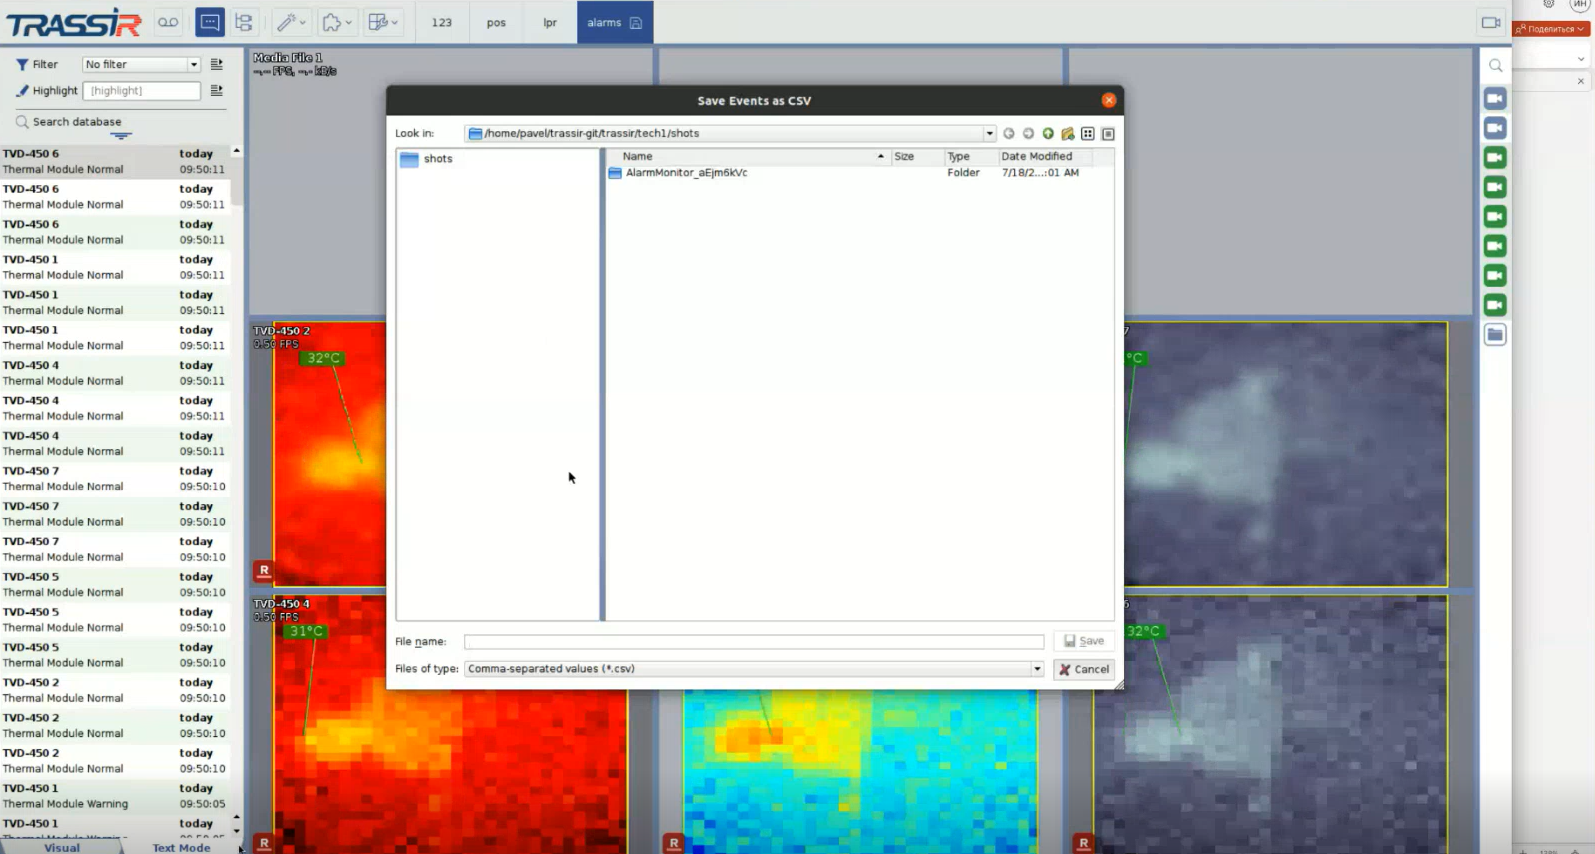The image size is (1595, 854).
Task: Switch to detail view in save dialog
Action: tap(1108, 133)
